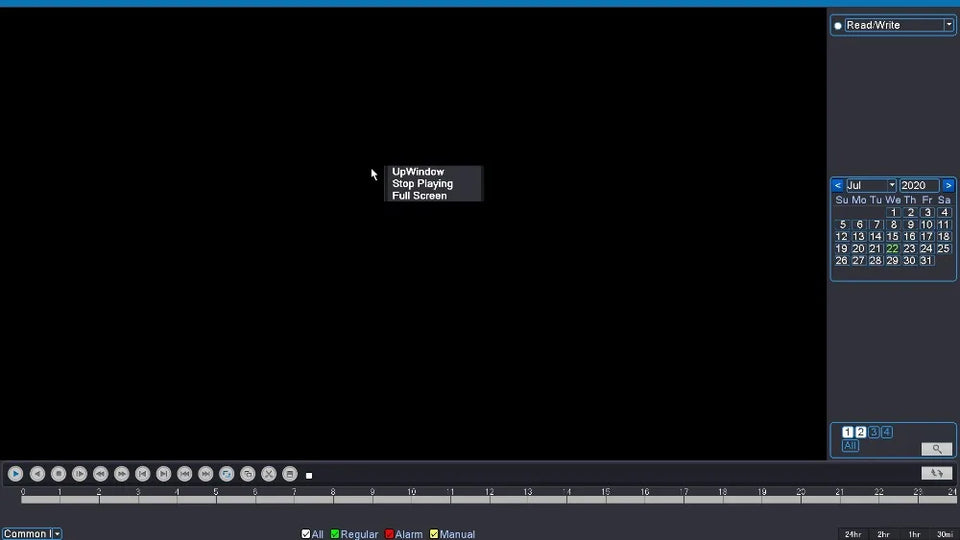
Task: Start playback with the blue play button
Action: pyautogui.click(x=16, y=474)
